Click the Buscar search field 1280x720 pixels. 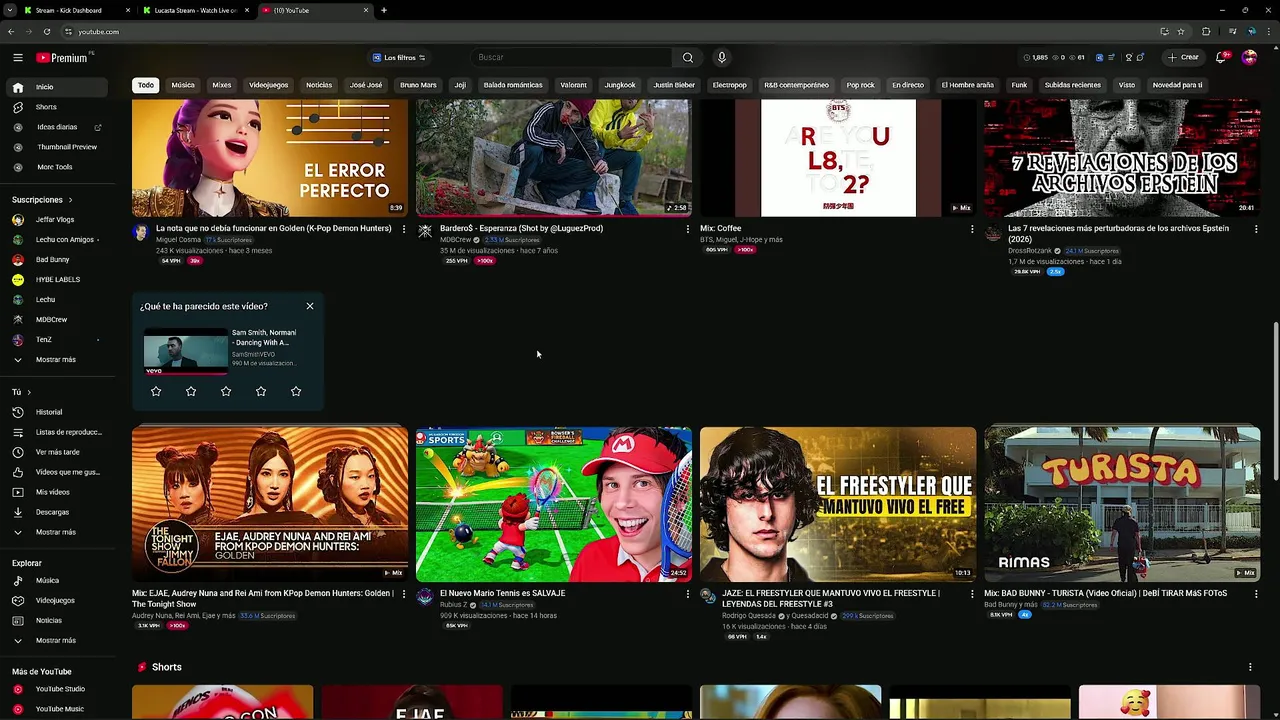[x=572, y=58]
